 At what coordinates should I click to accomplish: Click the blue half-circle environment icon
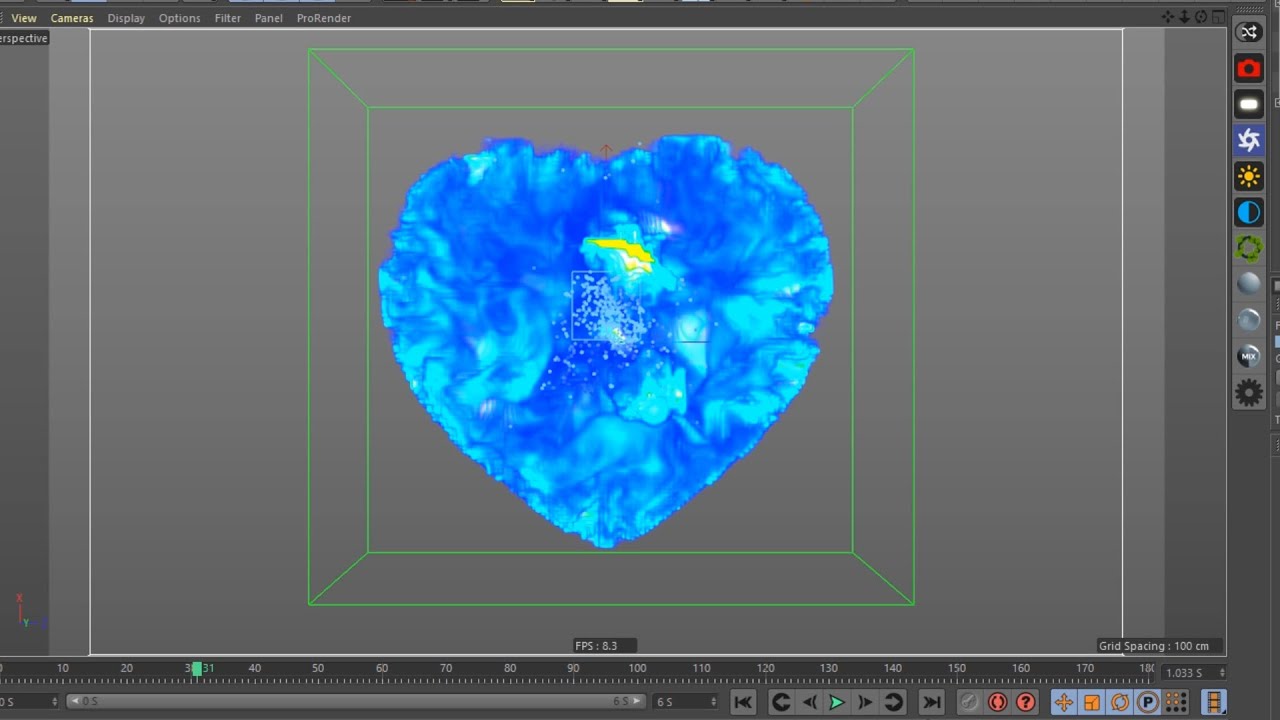[x=1249, y=212]
